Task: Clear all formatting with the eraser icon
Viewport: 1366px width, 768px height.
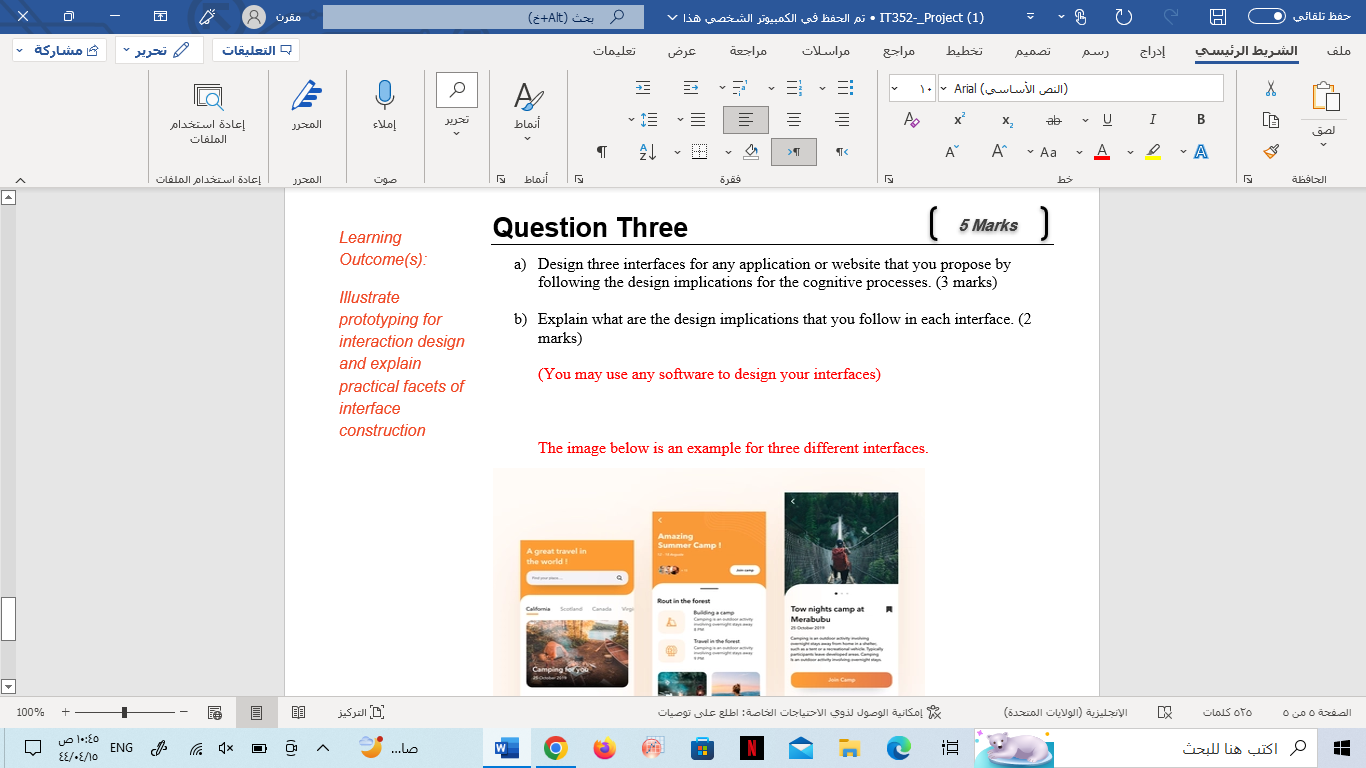Action: pos(911,120)
